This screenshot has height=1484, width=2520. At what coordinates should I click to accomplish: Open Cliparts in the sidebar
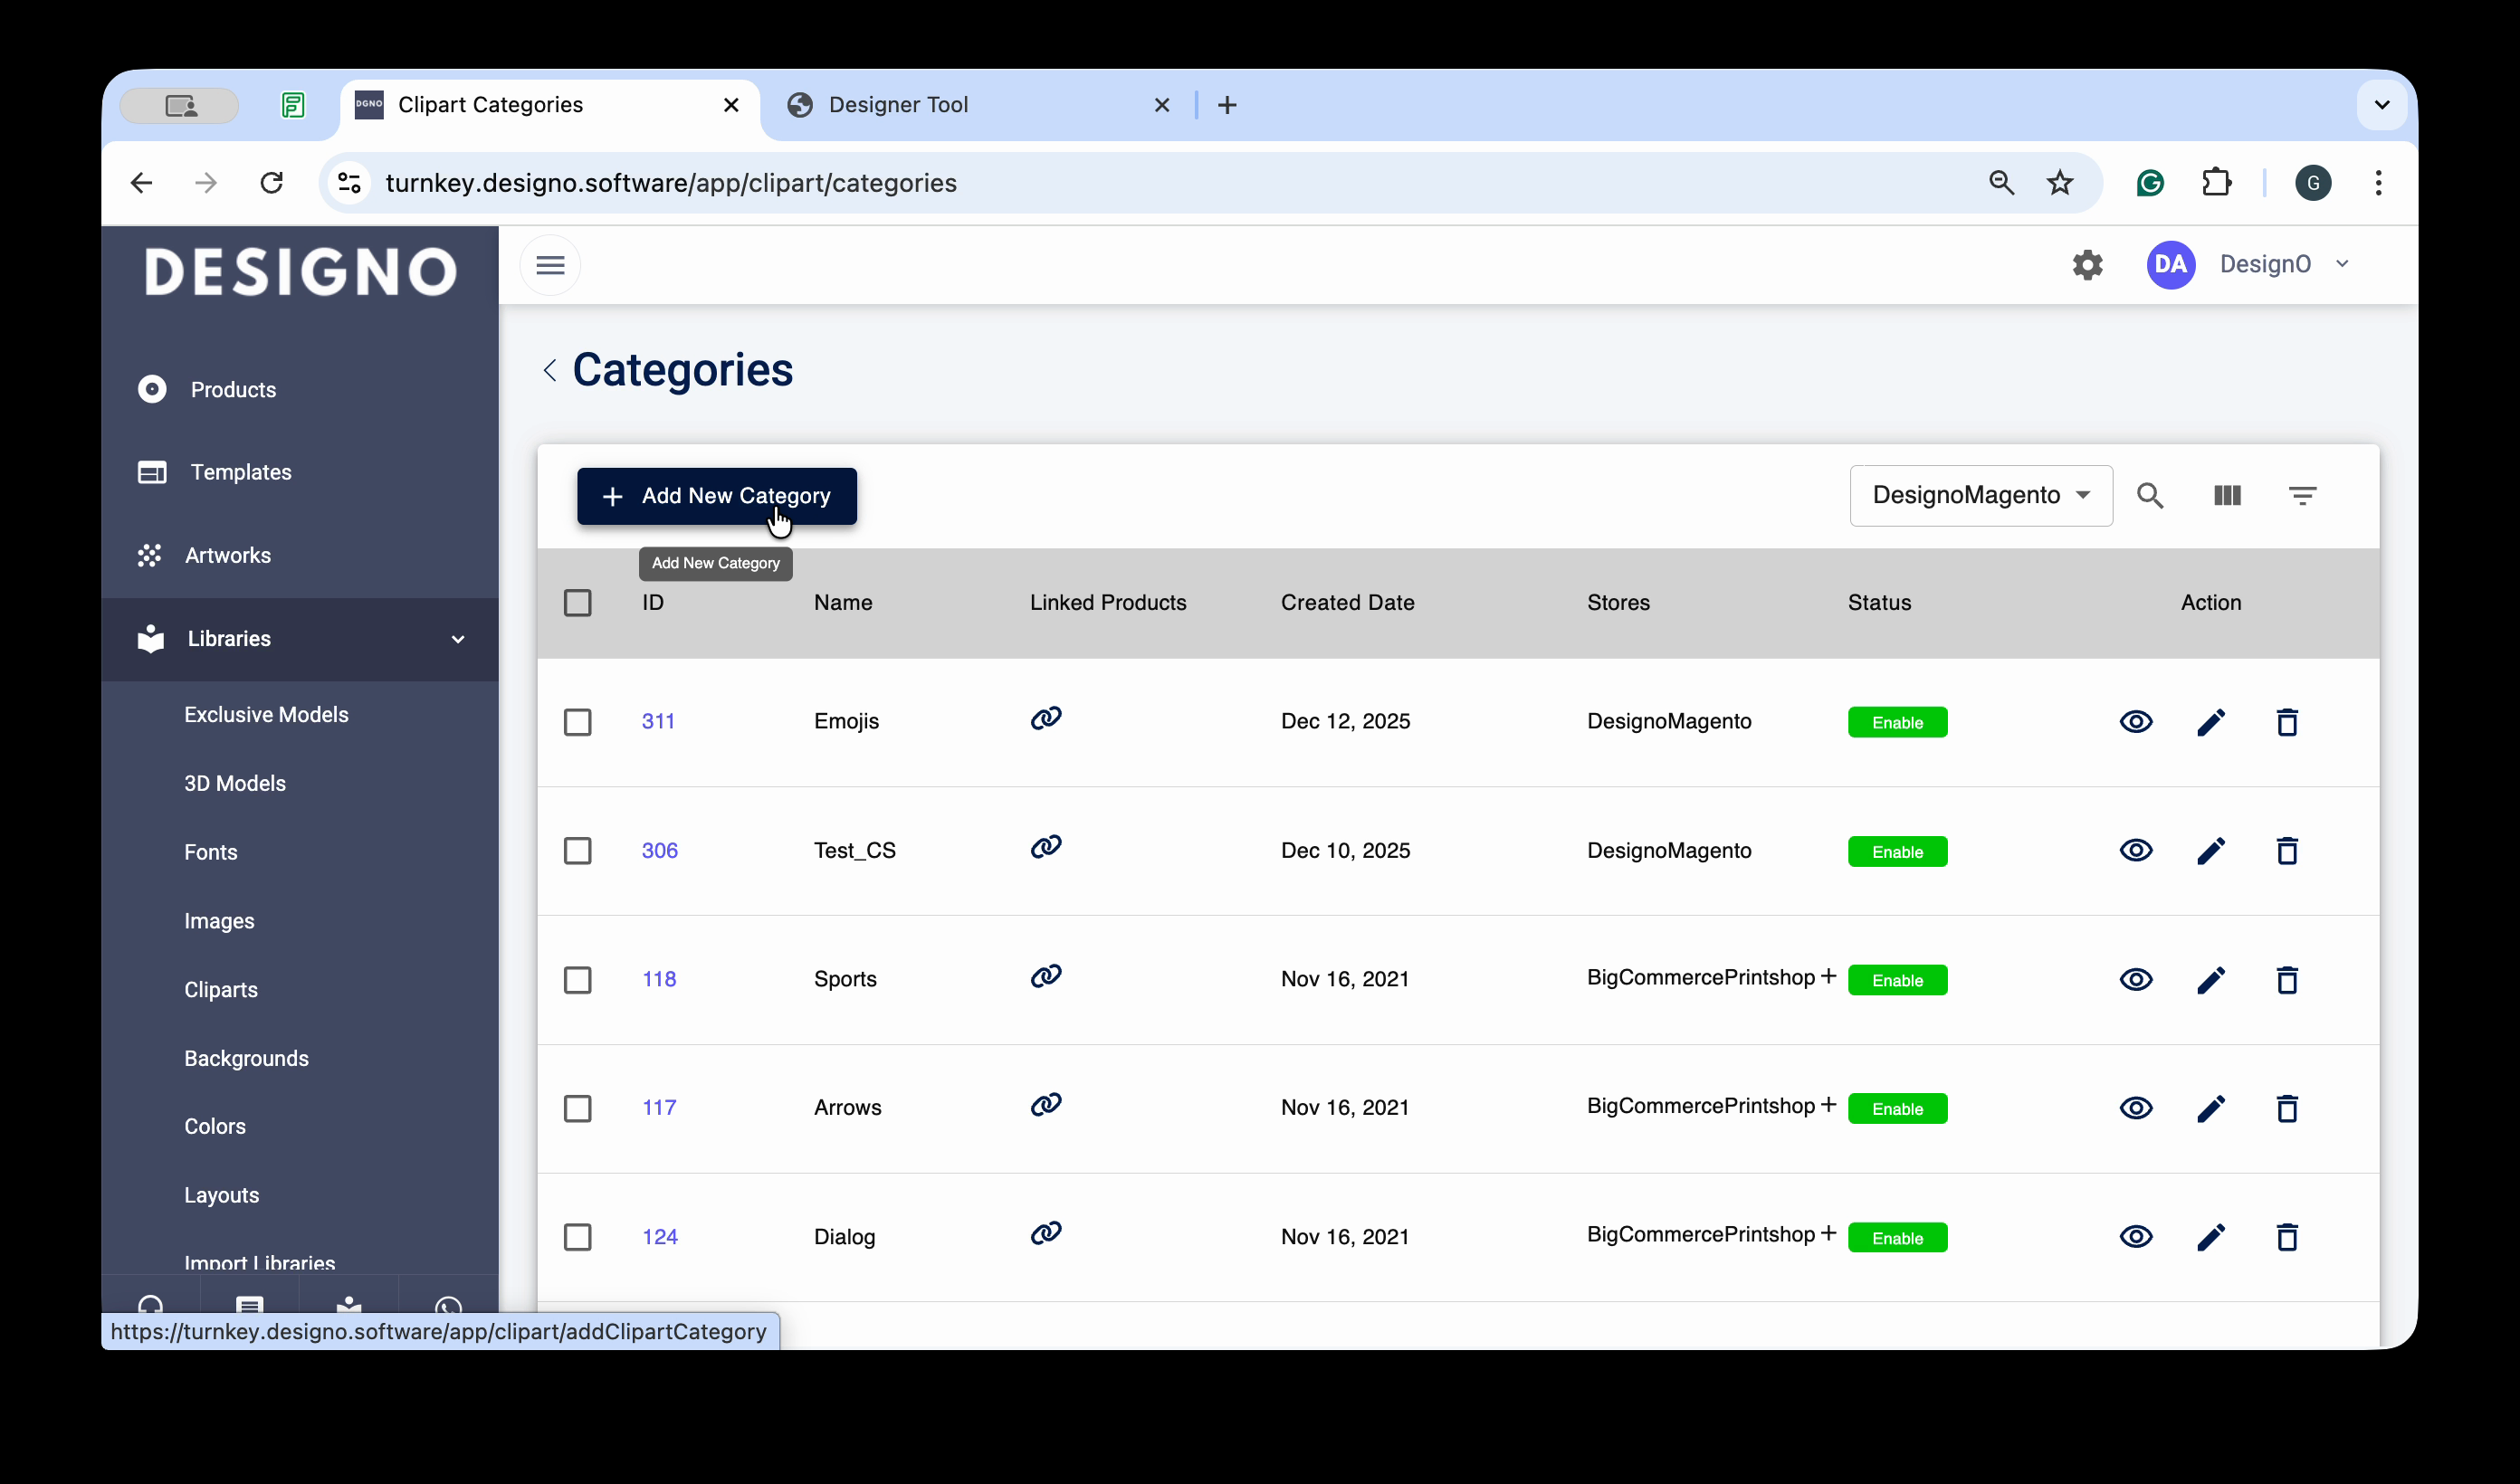pyautogui.click(x=221, y=990)
